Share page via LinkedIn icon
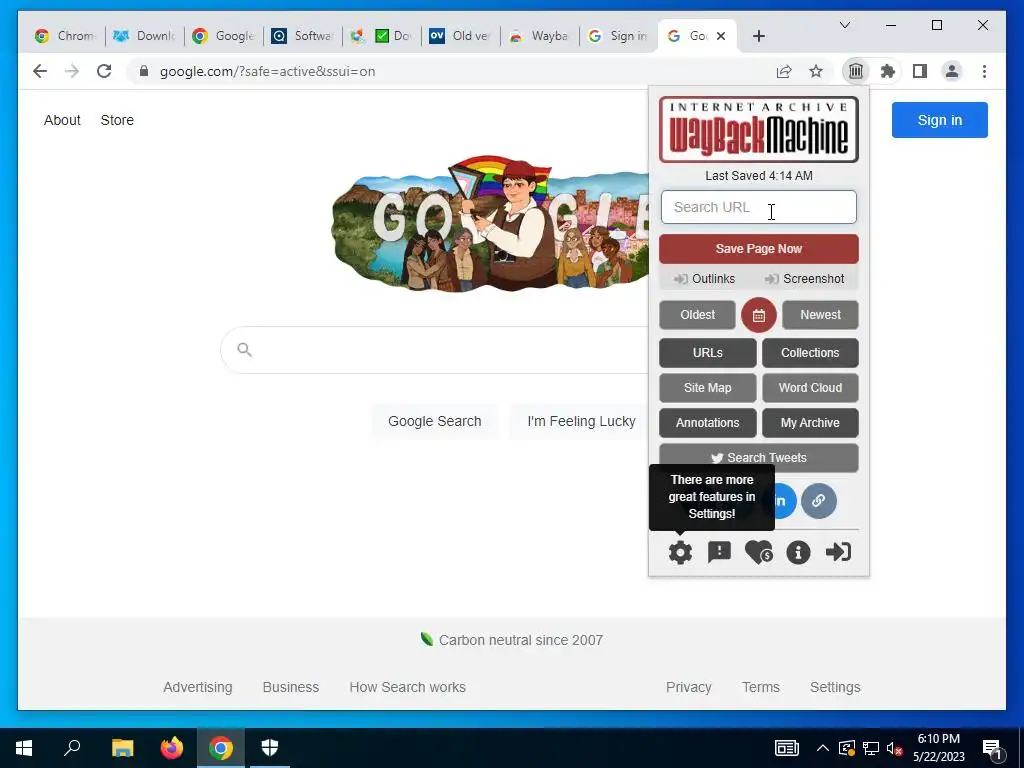Image resolution: width=1024 pixels, height=768 pixels. 784,501
